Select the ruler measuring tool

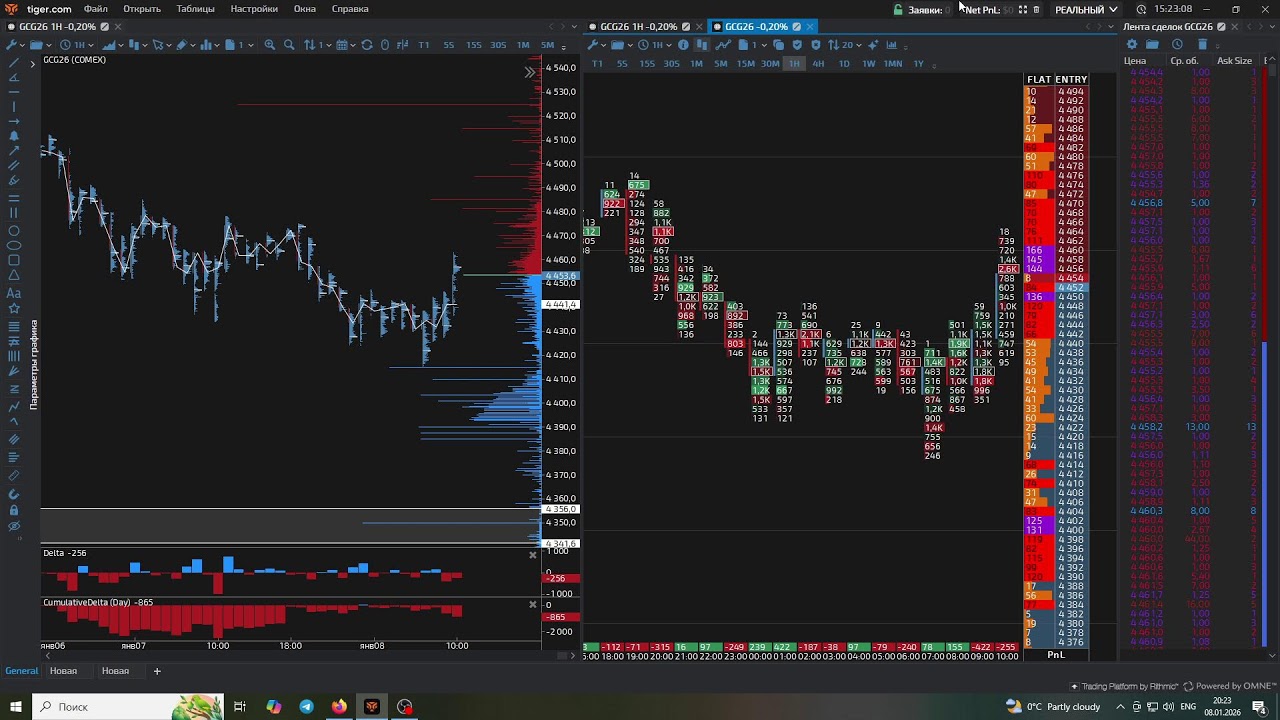pos(14,476)
